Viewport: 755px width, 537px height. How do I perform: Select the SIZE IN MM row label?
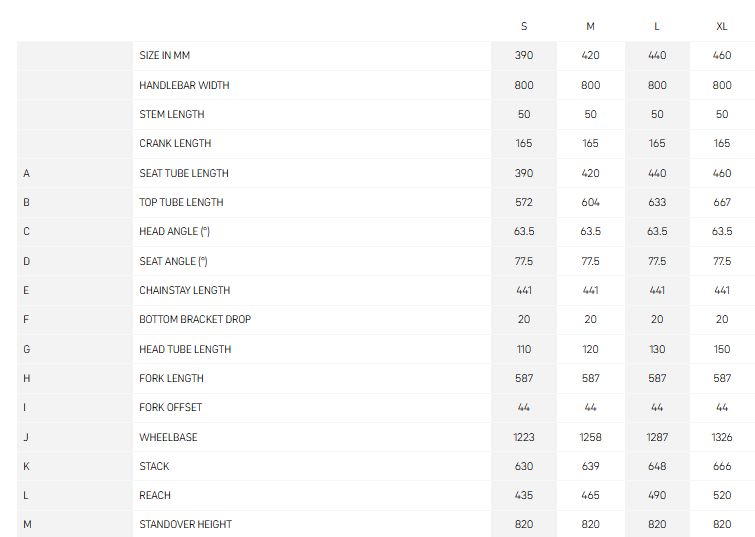click(165, 55)
